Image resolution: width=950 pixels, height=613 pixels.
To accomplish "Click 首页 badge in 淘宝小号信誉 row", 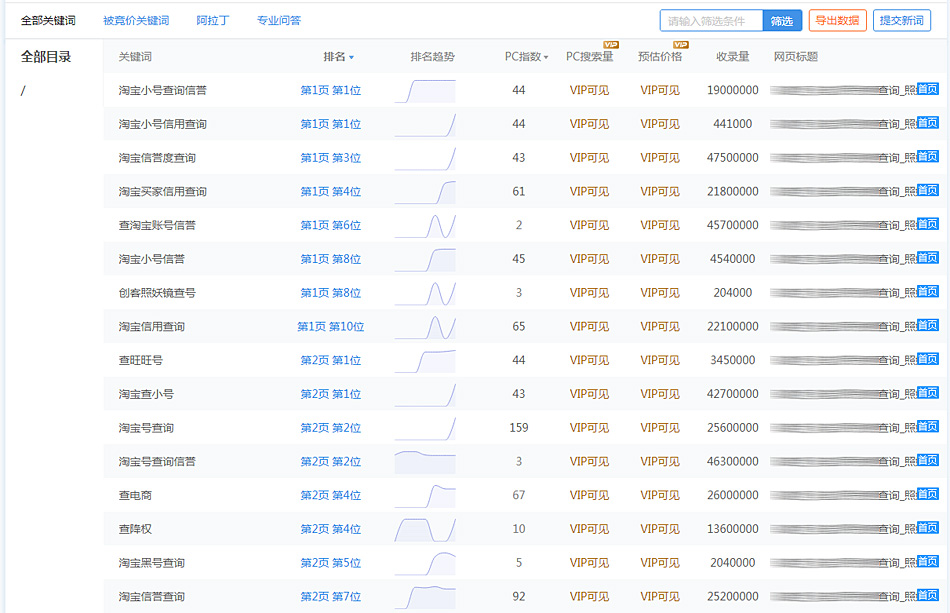I will [x=928, y=258].
